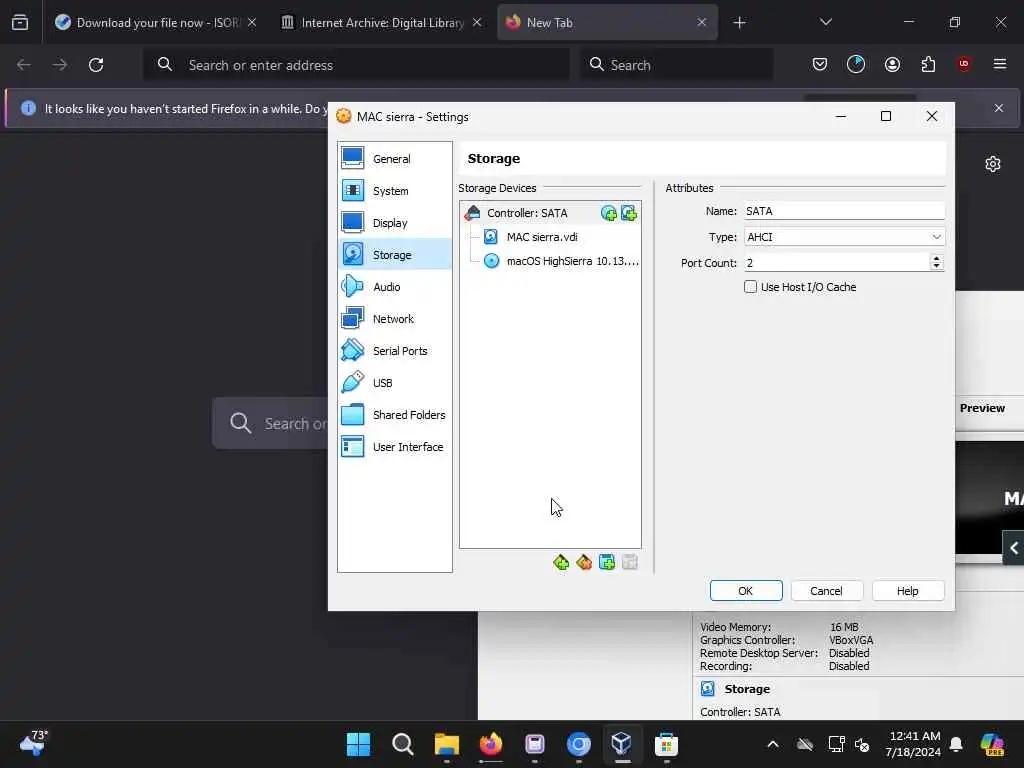
Task: Open Firefox hamburger application menu
Action: tap(1000, 64)
